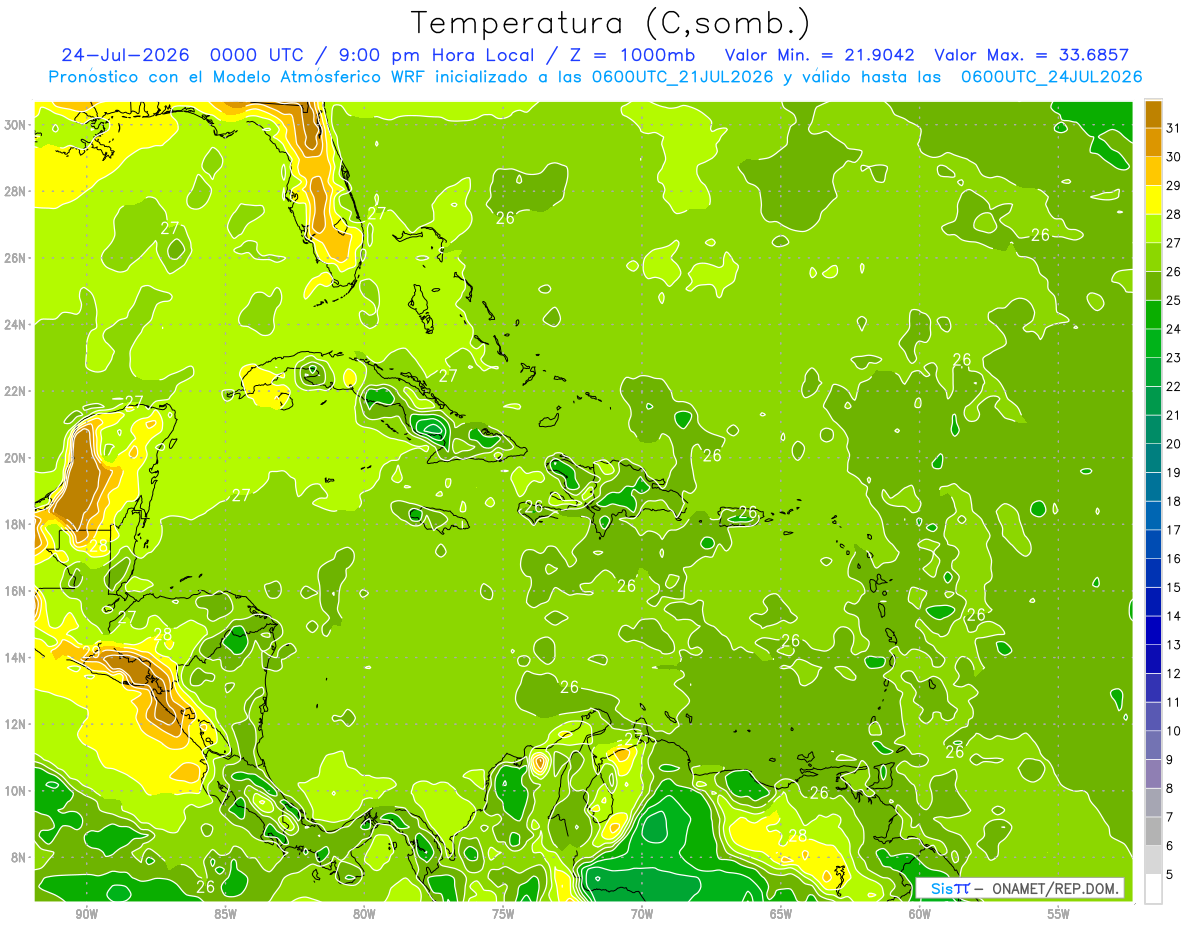
Task: Click the 30N latitude label
Action: (x=17, y=125)
